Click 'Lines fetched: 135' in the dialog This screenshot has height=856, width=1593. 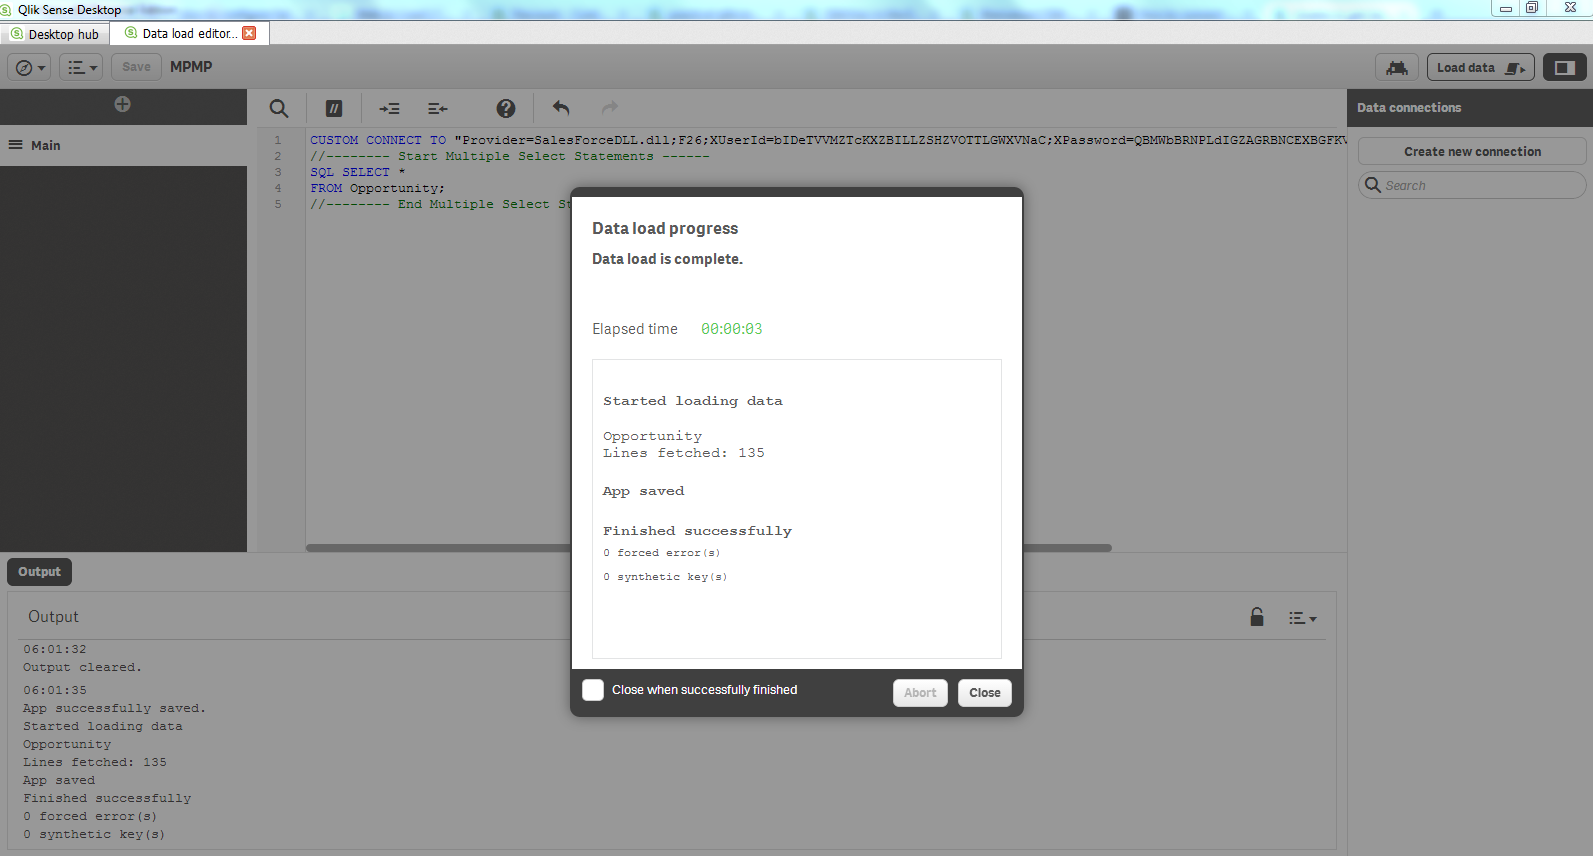click(x=684, y=453)
